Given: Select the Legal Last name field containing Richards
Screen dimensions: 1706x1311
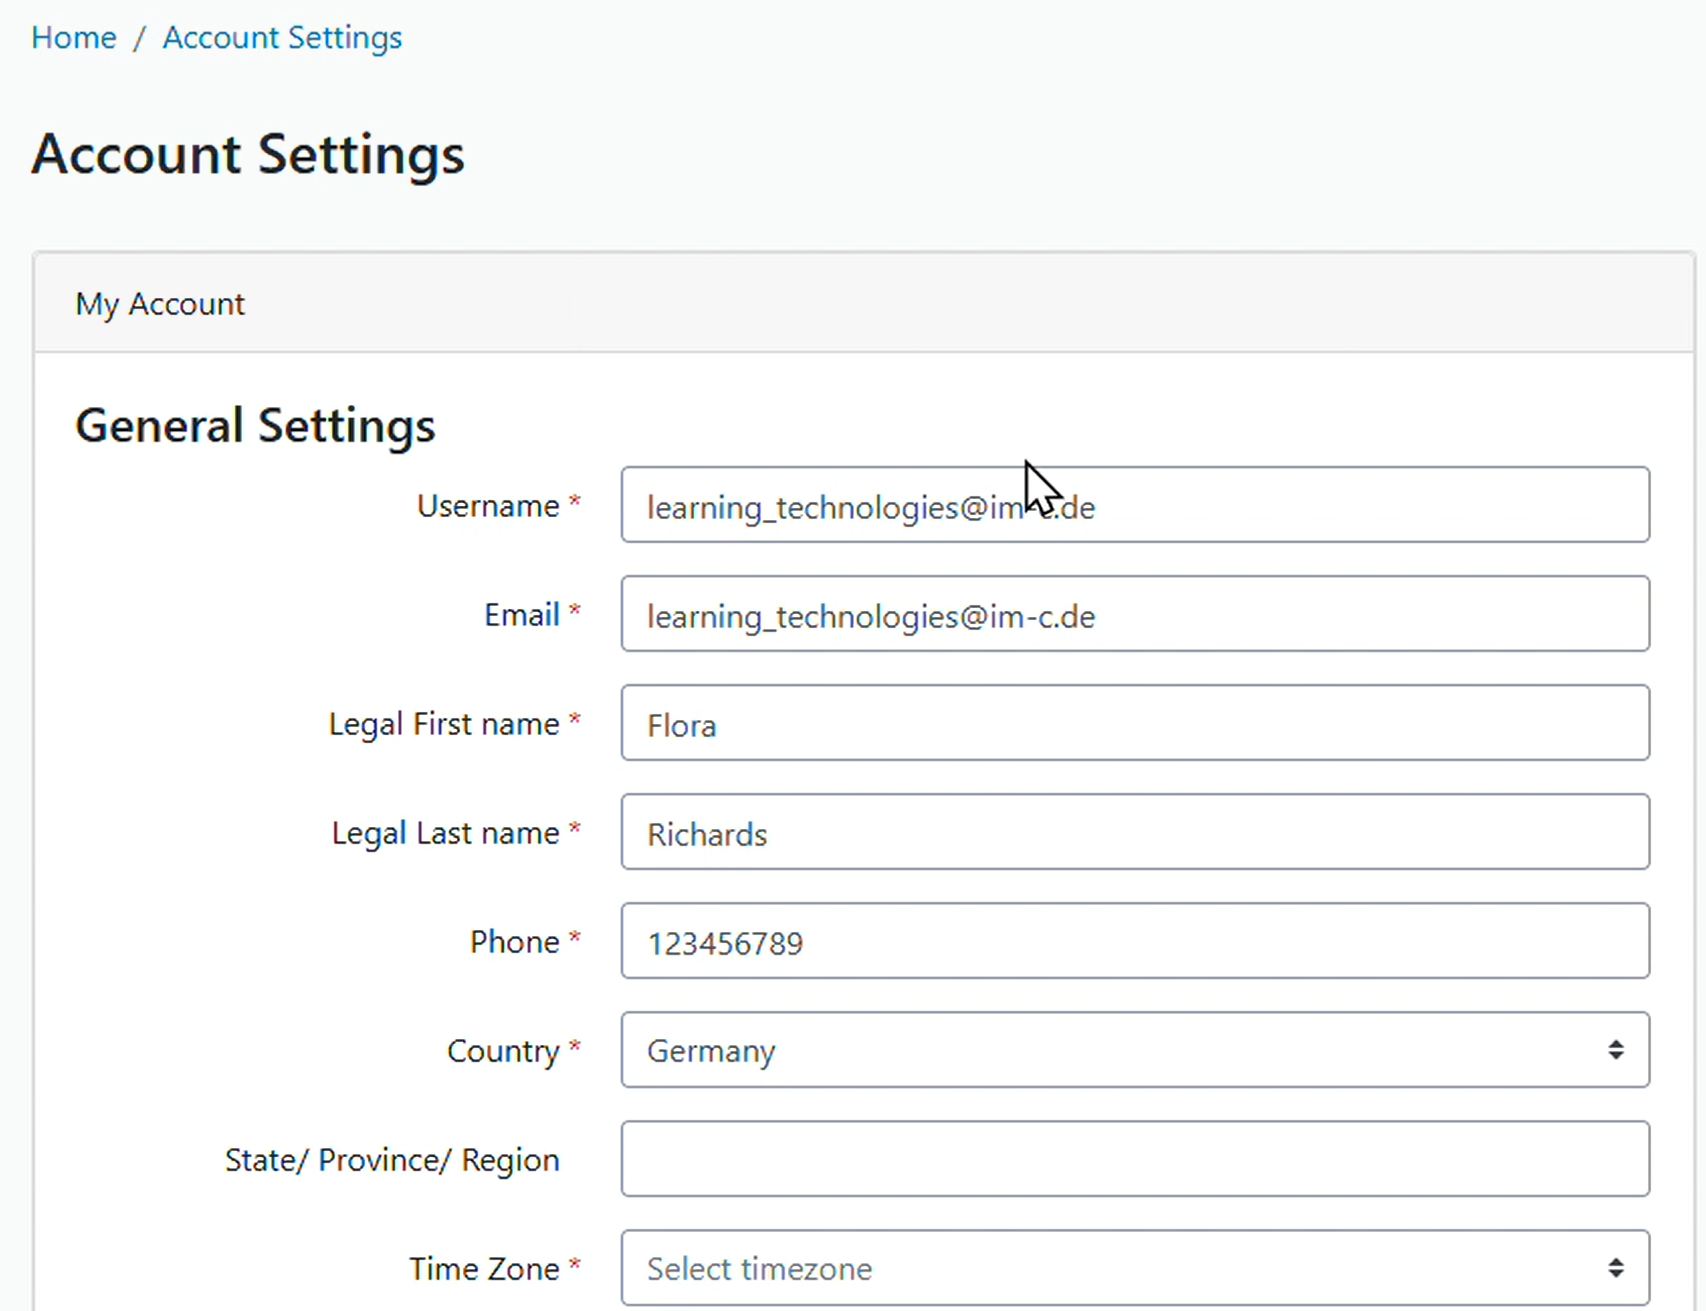Looking at the screenshot, I should (1134, 833).
